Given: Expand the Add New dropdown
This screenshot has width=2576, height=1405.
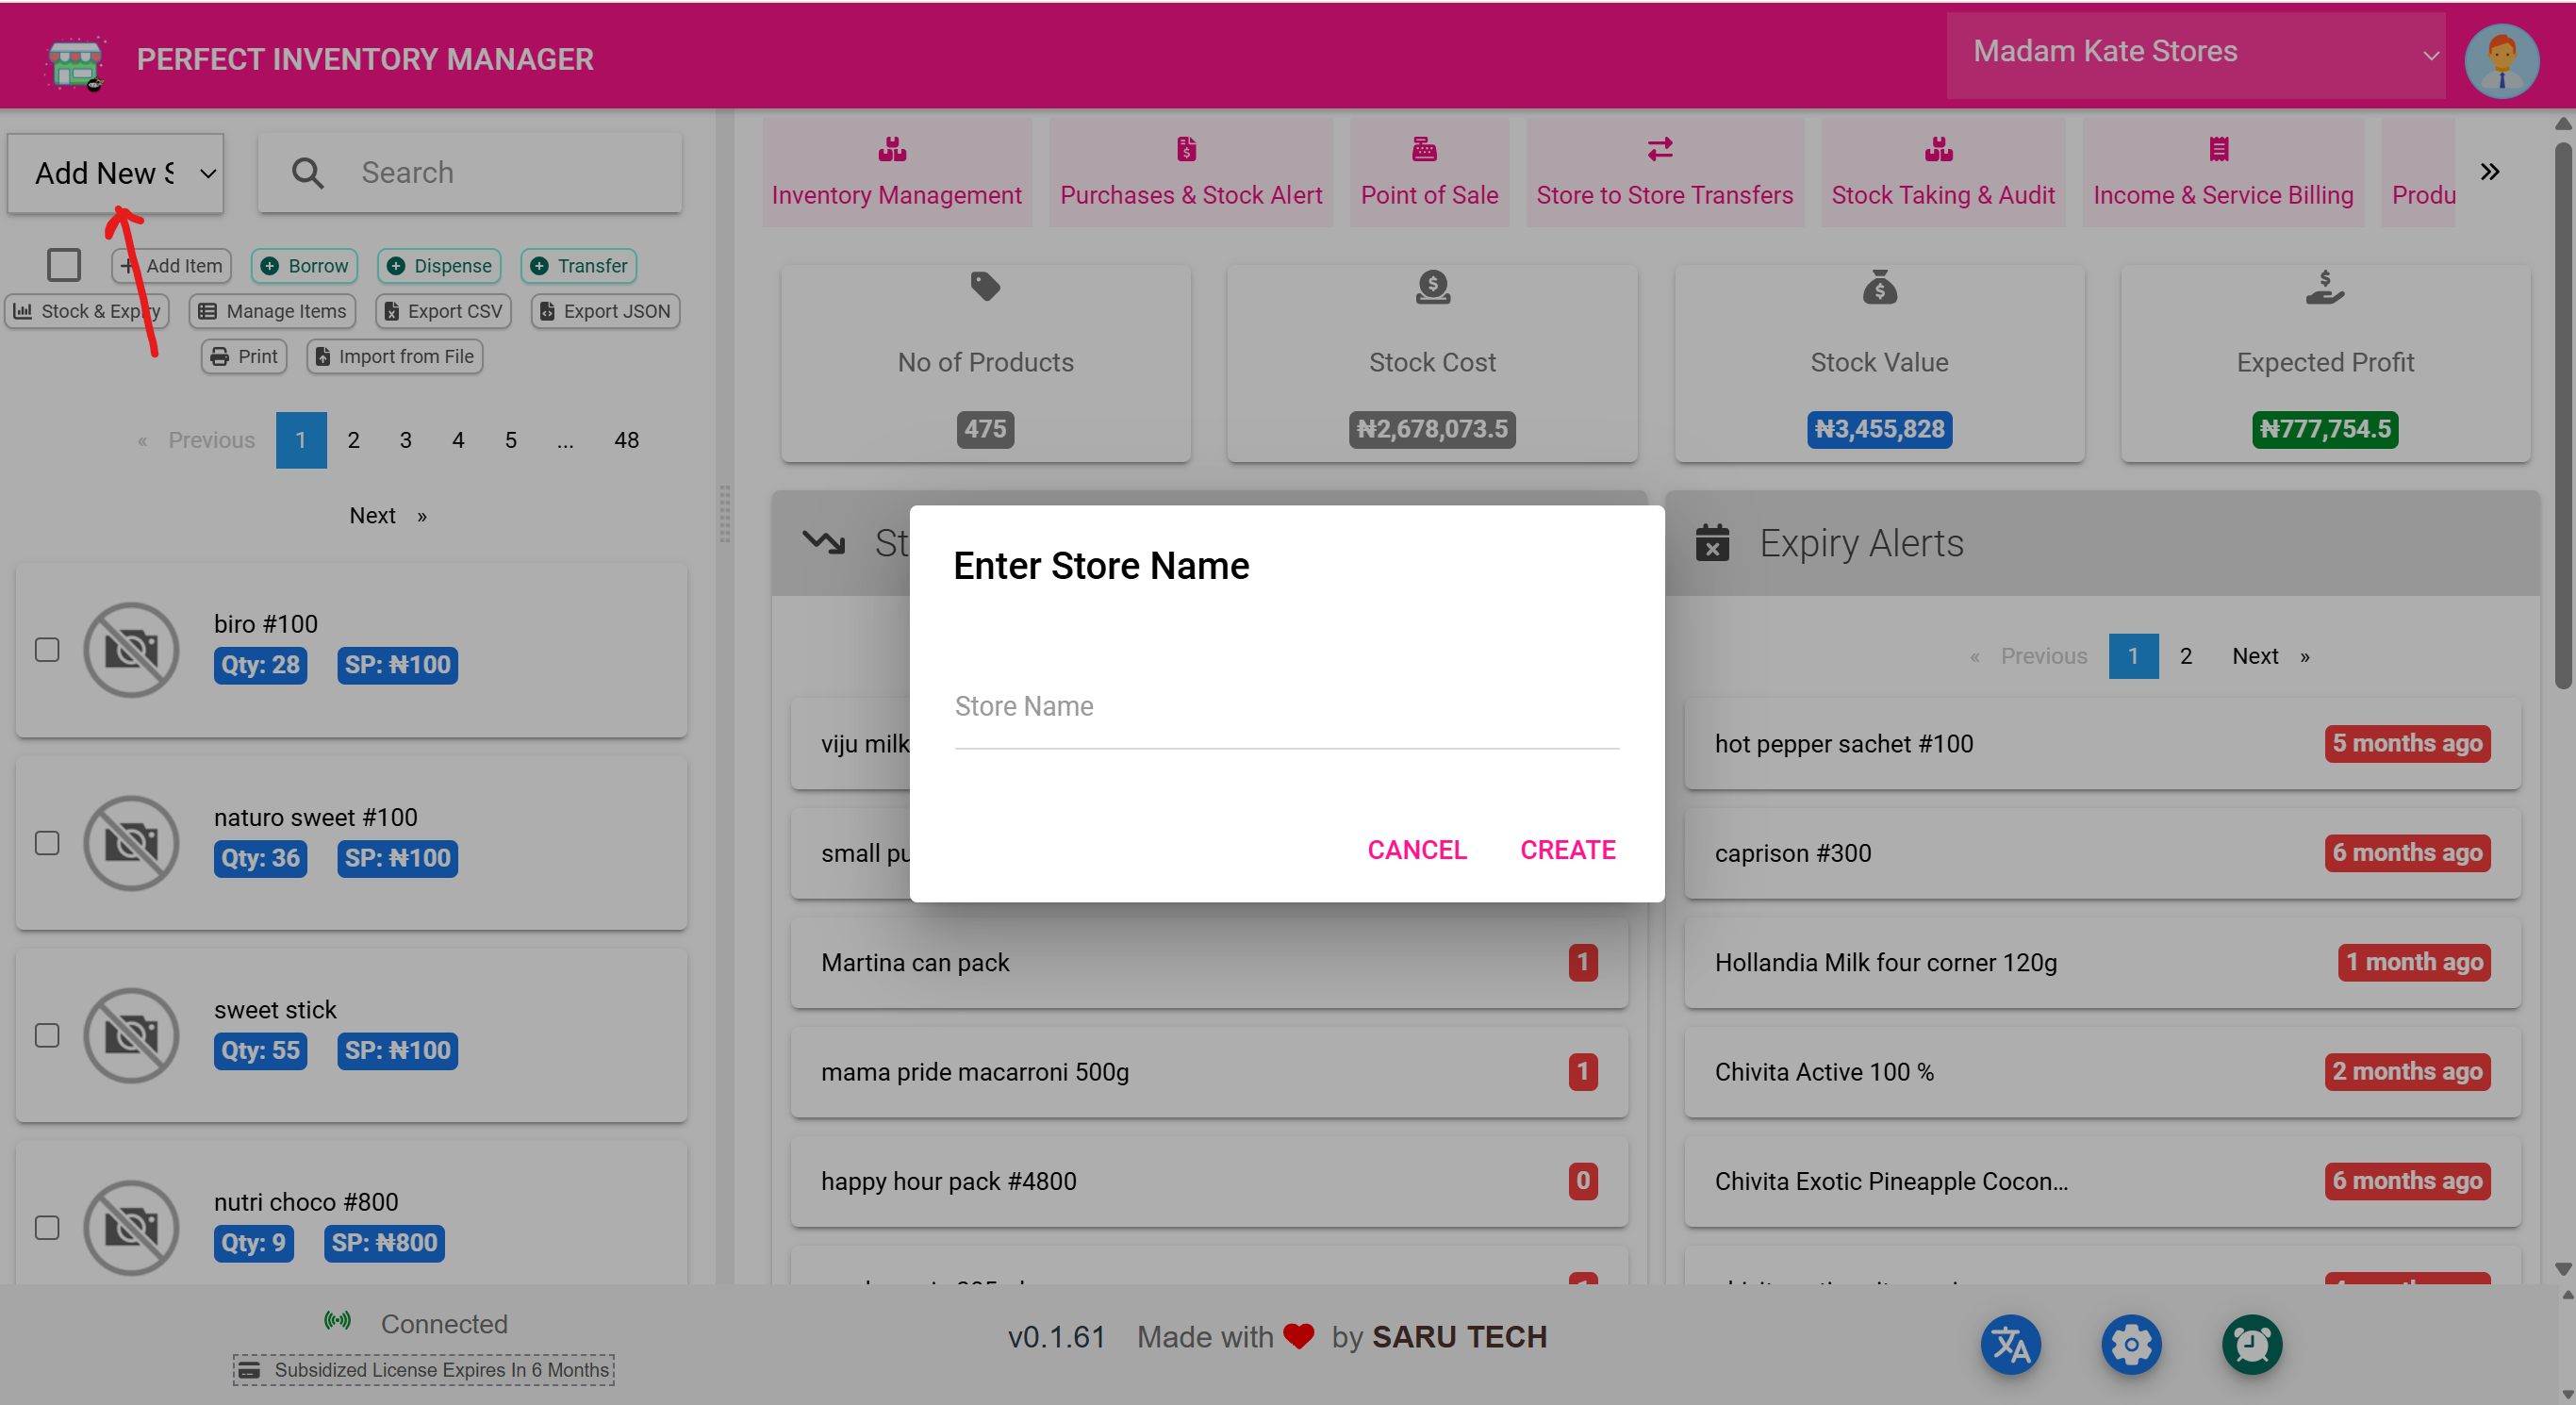Looking at the screenshot, I should pos(116,173).
